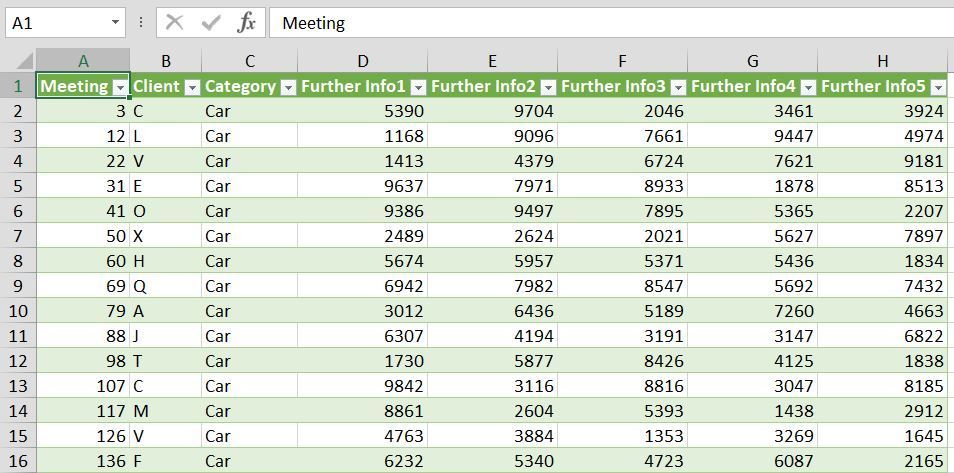Click the Enter checkmark formula bar icon
954x473 pixels.
click(x=211, y=22)
